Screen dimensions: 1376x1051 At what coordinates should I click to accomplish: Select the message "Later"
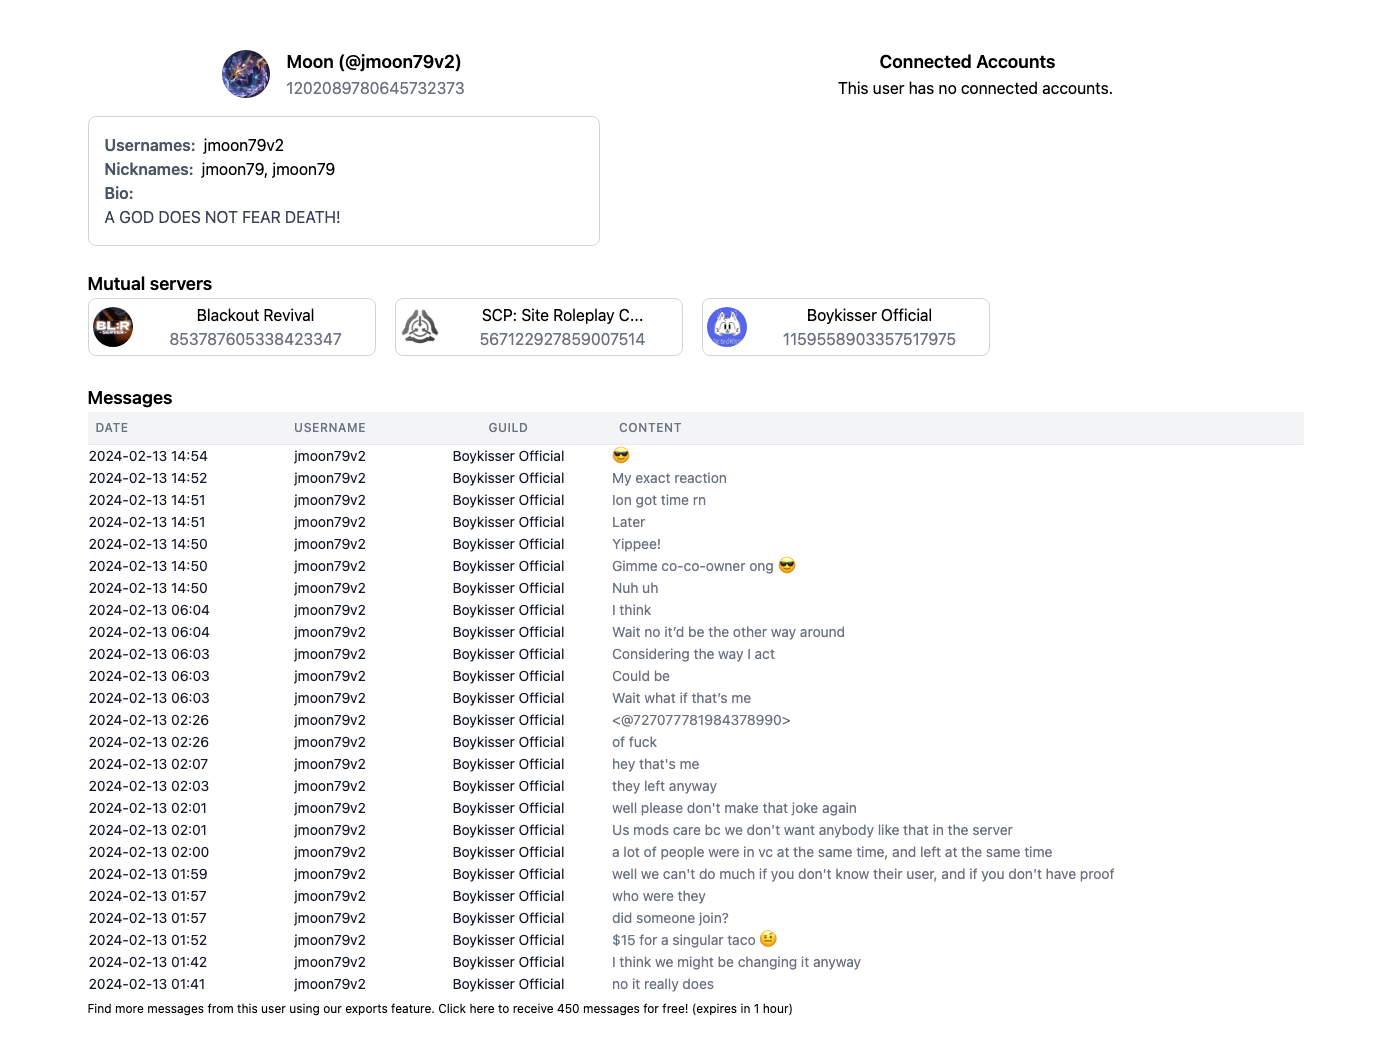pyautogui.click(x=628, y=522)
